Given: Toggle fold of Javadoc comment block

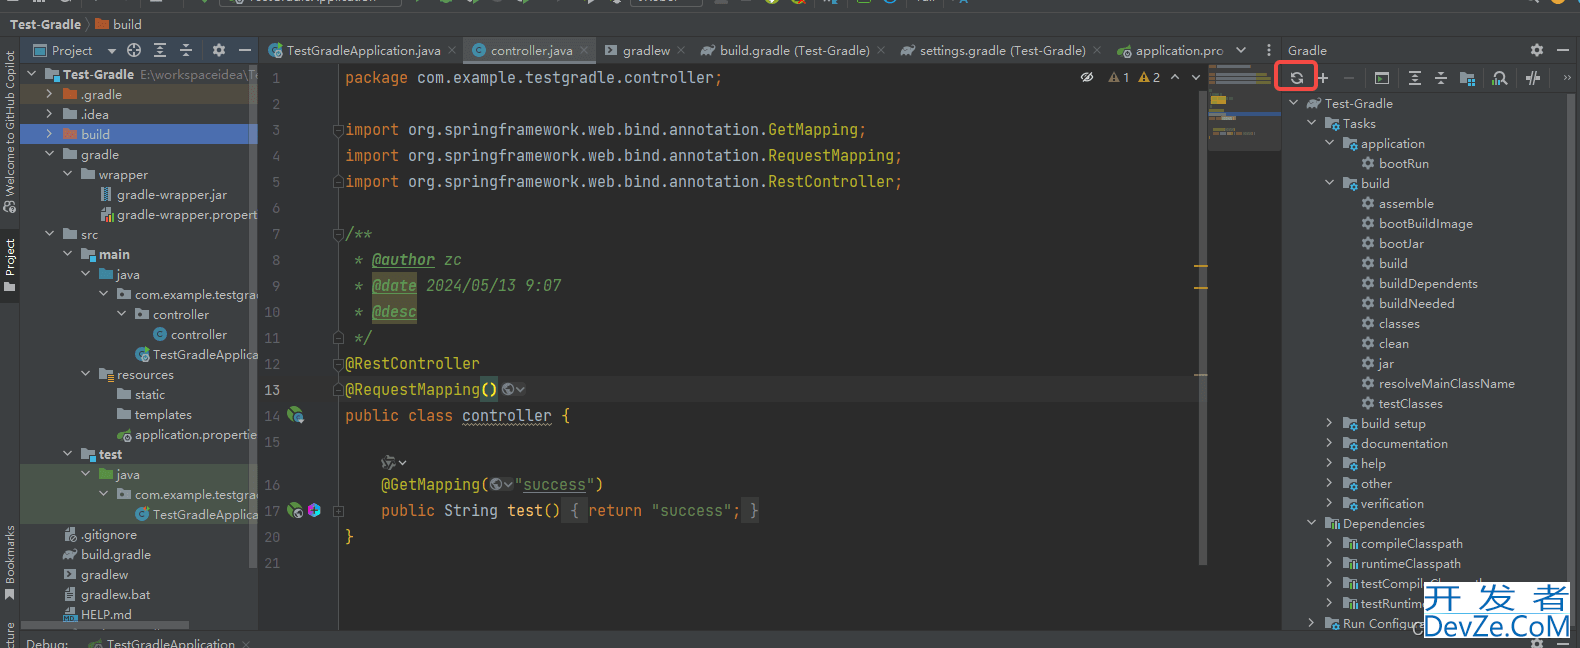Looking at the screenshot, I should [x=338, y=234].
